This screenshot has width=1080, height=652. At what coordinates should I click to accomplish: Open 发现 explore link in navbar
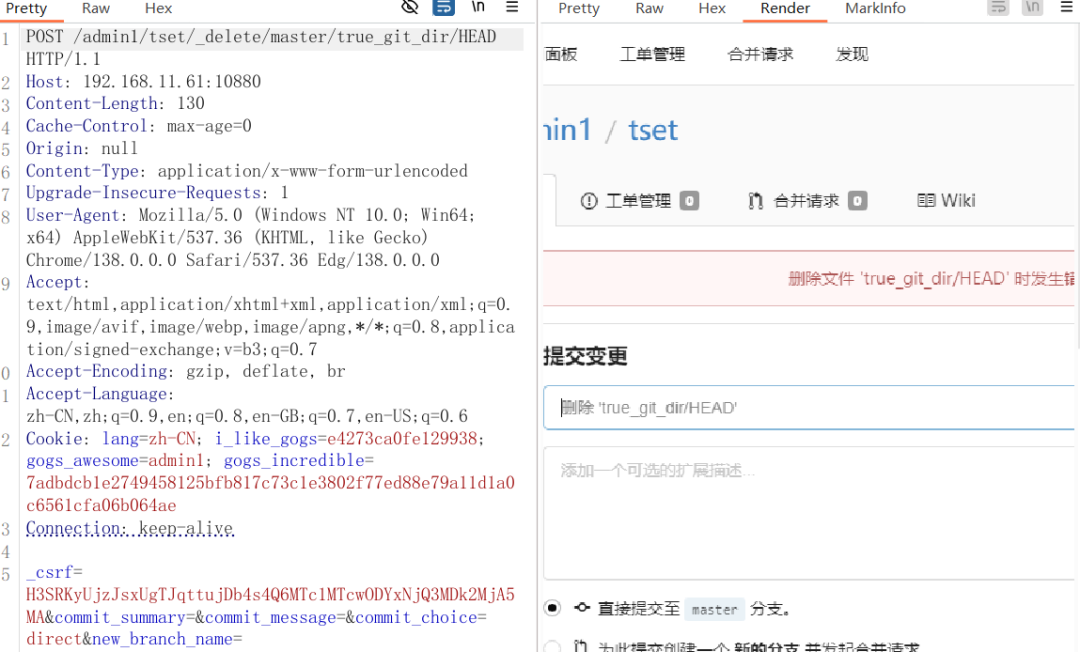coord(852,54)
